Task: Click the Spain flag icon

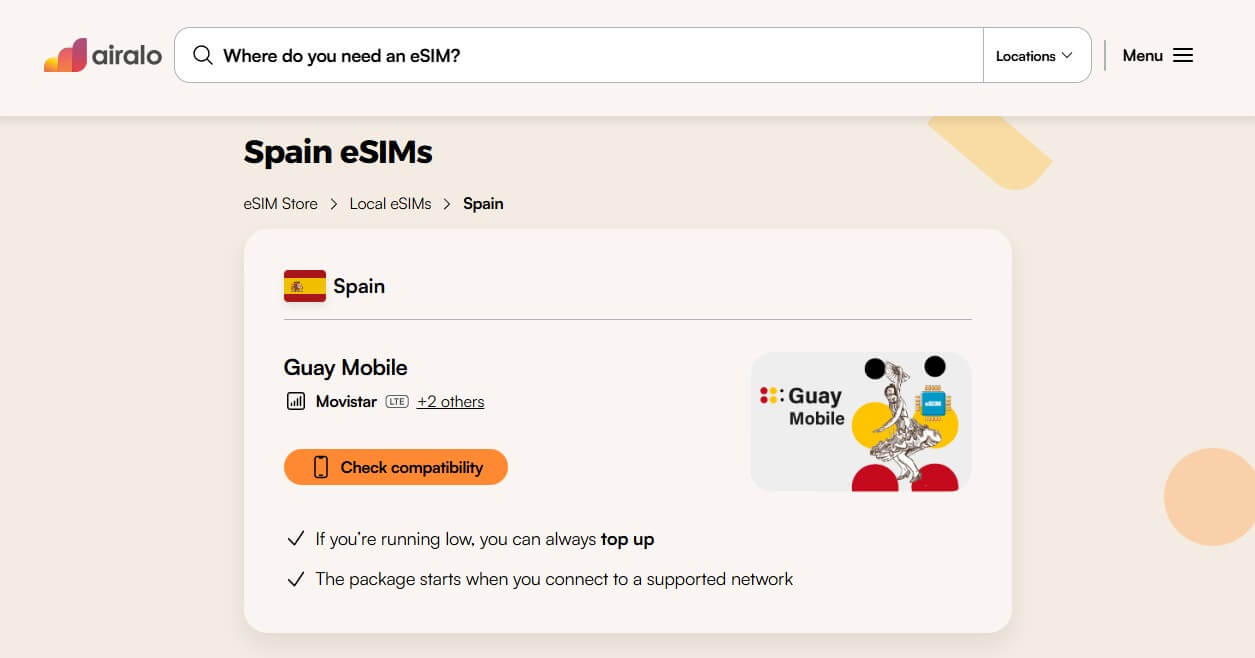Action: click(x=305, y=286)
